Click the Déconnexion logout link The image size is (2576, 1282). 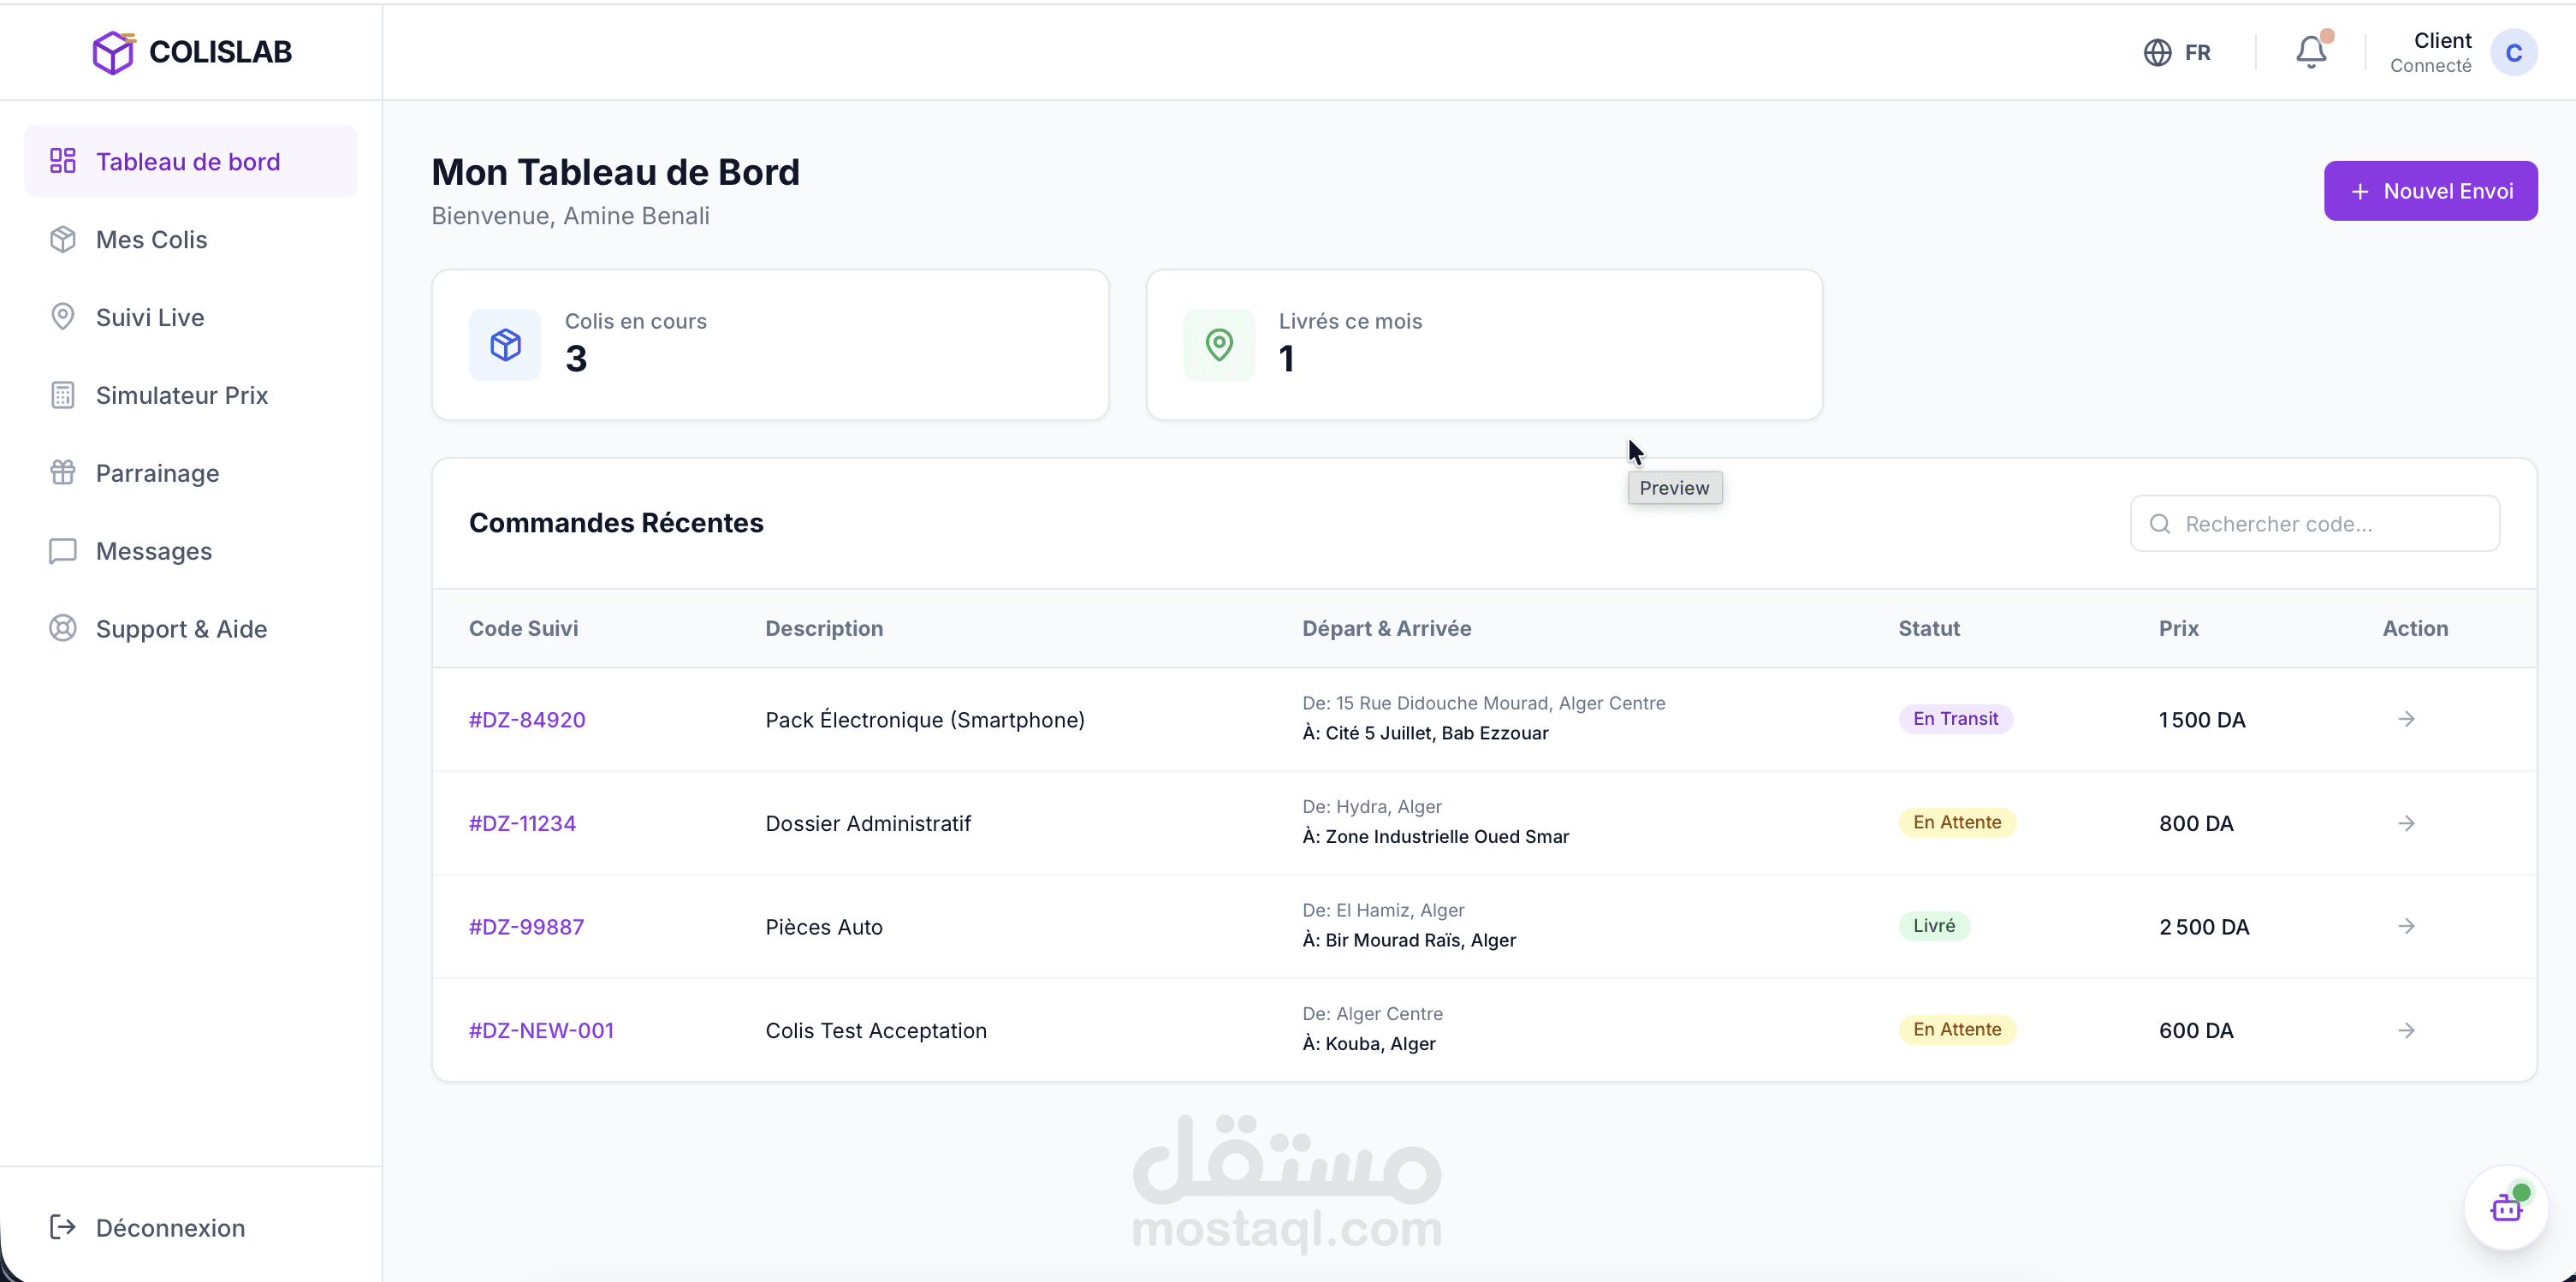[x=170, y=1228]
